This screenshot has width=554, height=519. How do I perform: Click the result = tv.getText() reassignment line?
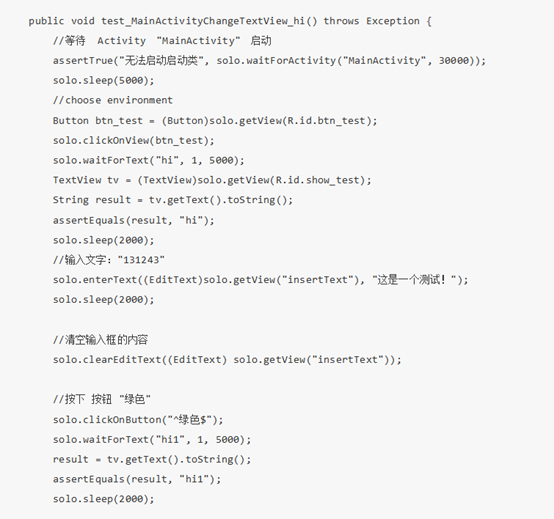[152, 459]
